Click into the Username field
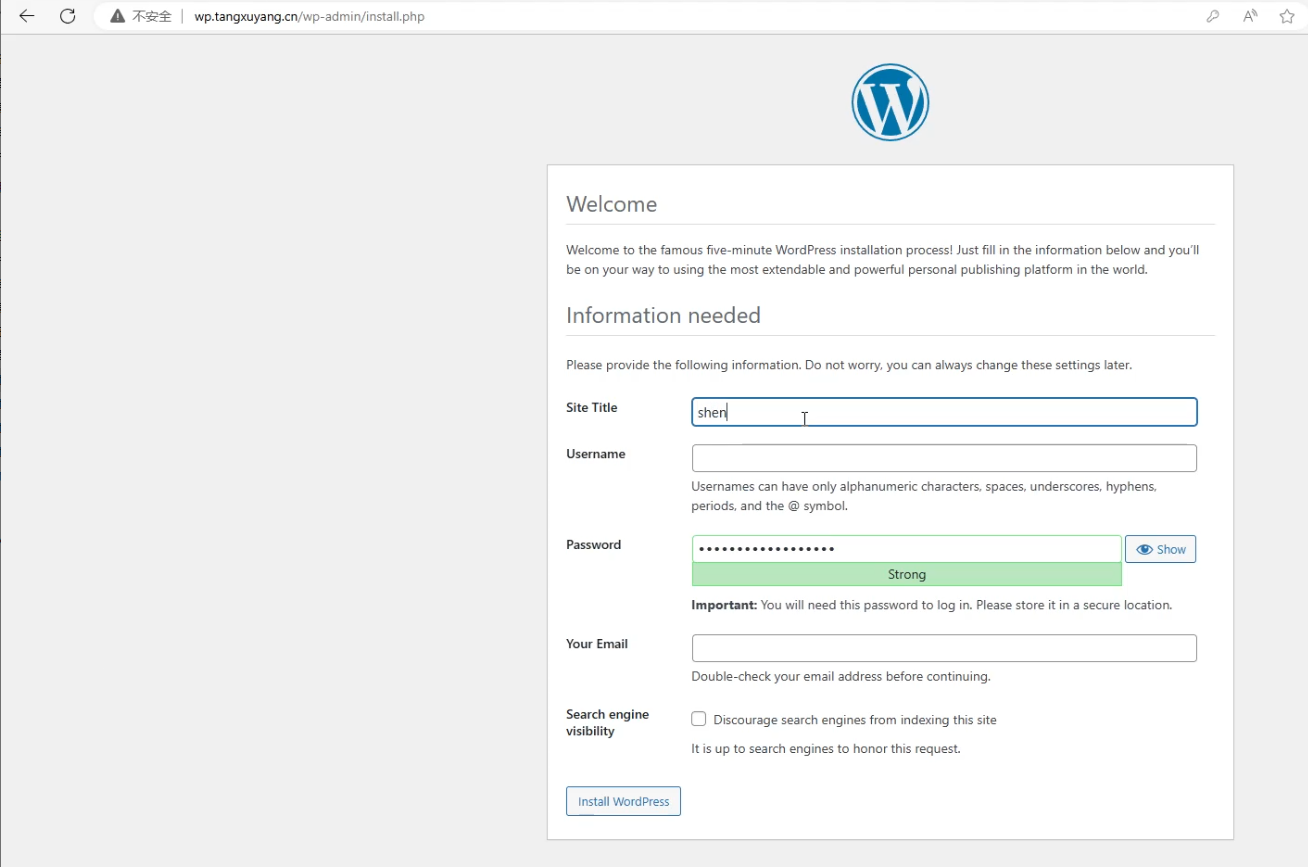 pos(944,458)
